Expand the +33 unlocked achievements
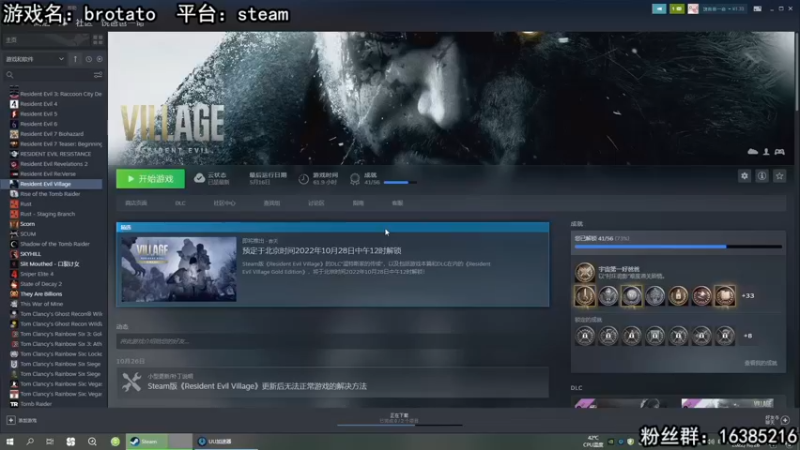Viewport: 800px width, 450px height. [747, 296]
